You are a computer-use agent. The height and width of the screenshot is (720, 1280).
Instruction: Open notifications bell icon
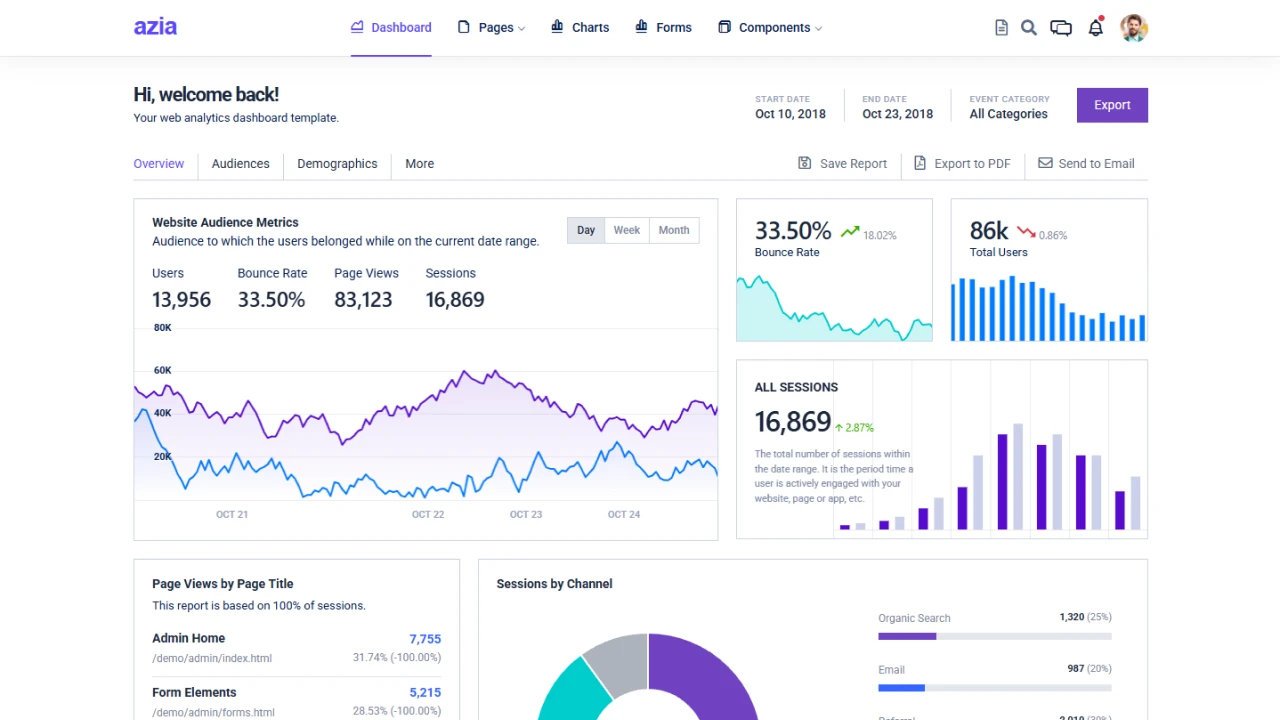click(1096, 27)
